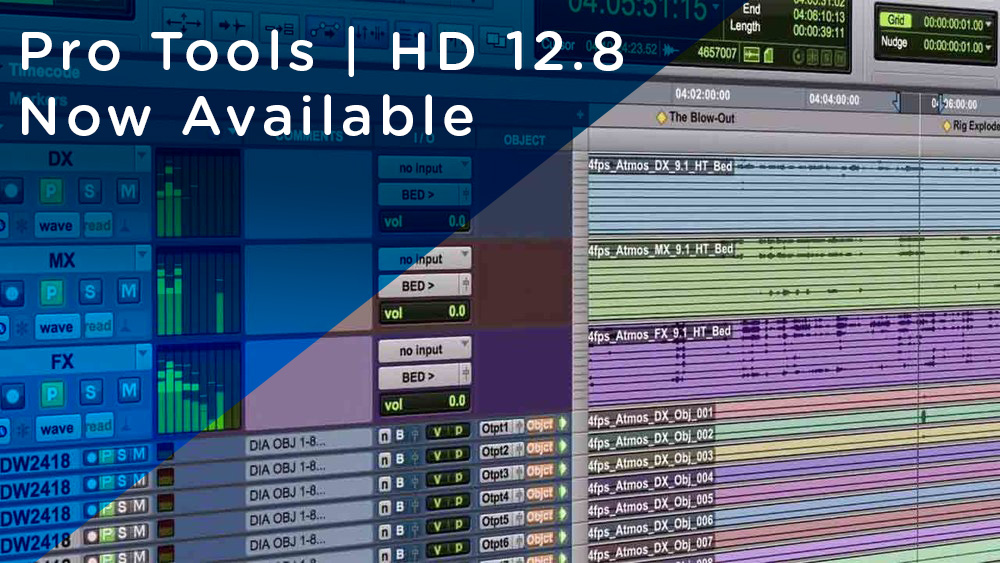Screen dimensions: 1000x563
Task: Open FX track 'read' automation mode selector
Action: tap(99, 425)
